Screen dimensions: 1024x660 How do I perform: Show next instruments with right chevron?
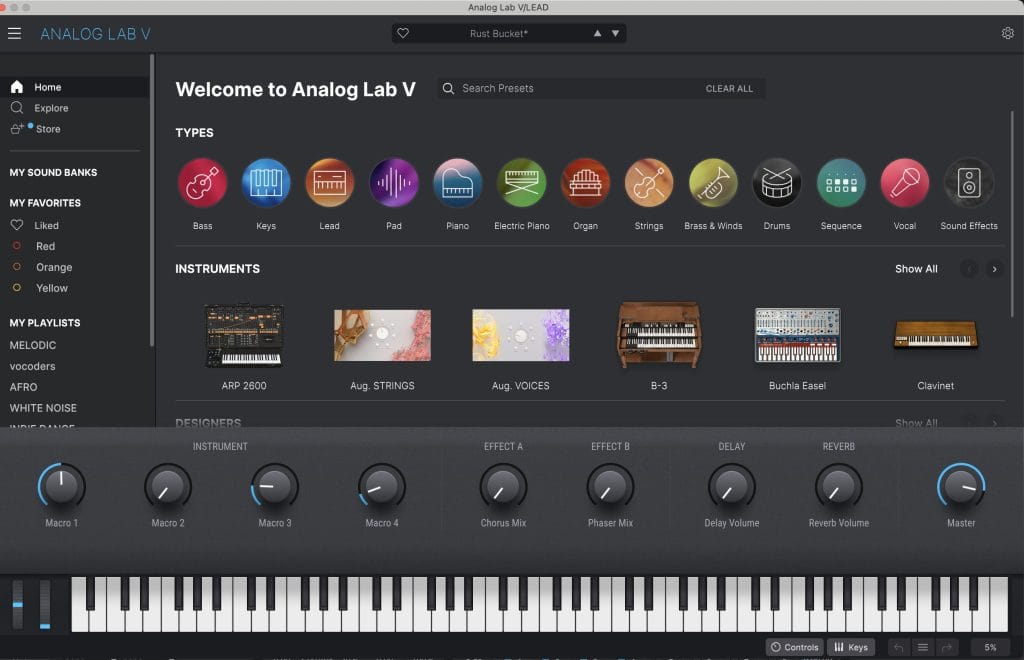(x=995, y=269)
